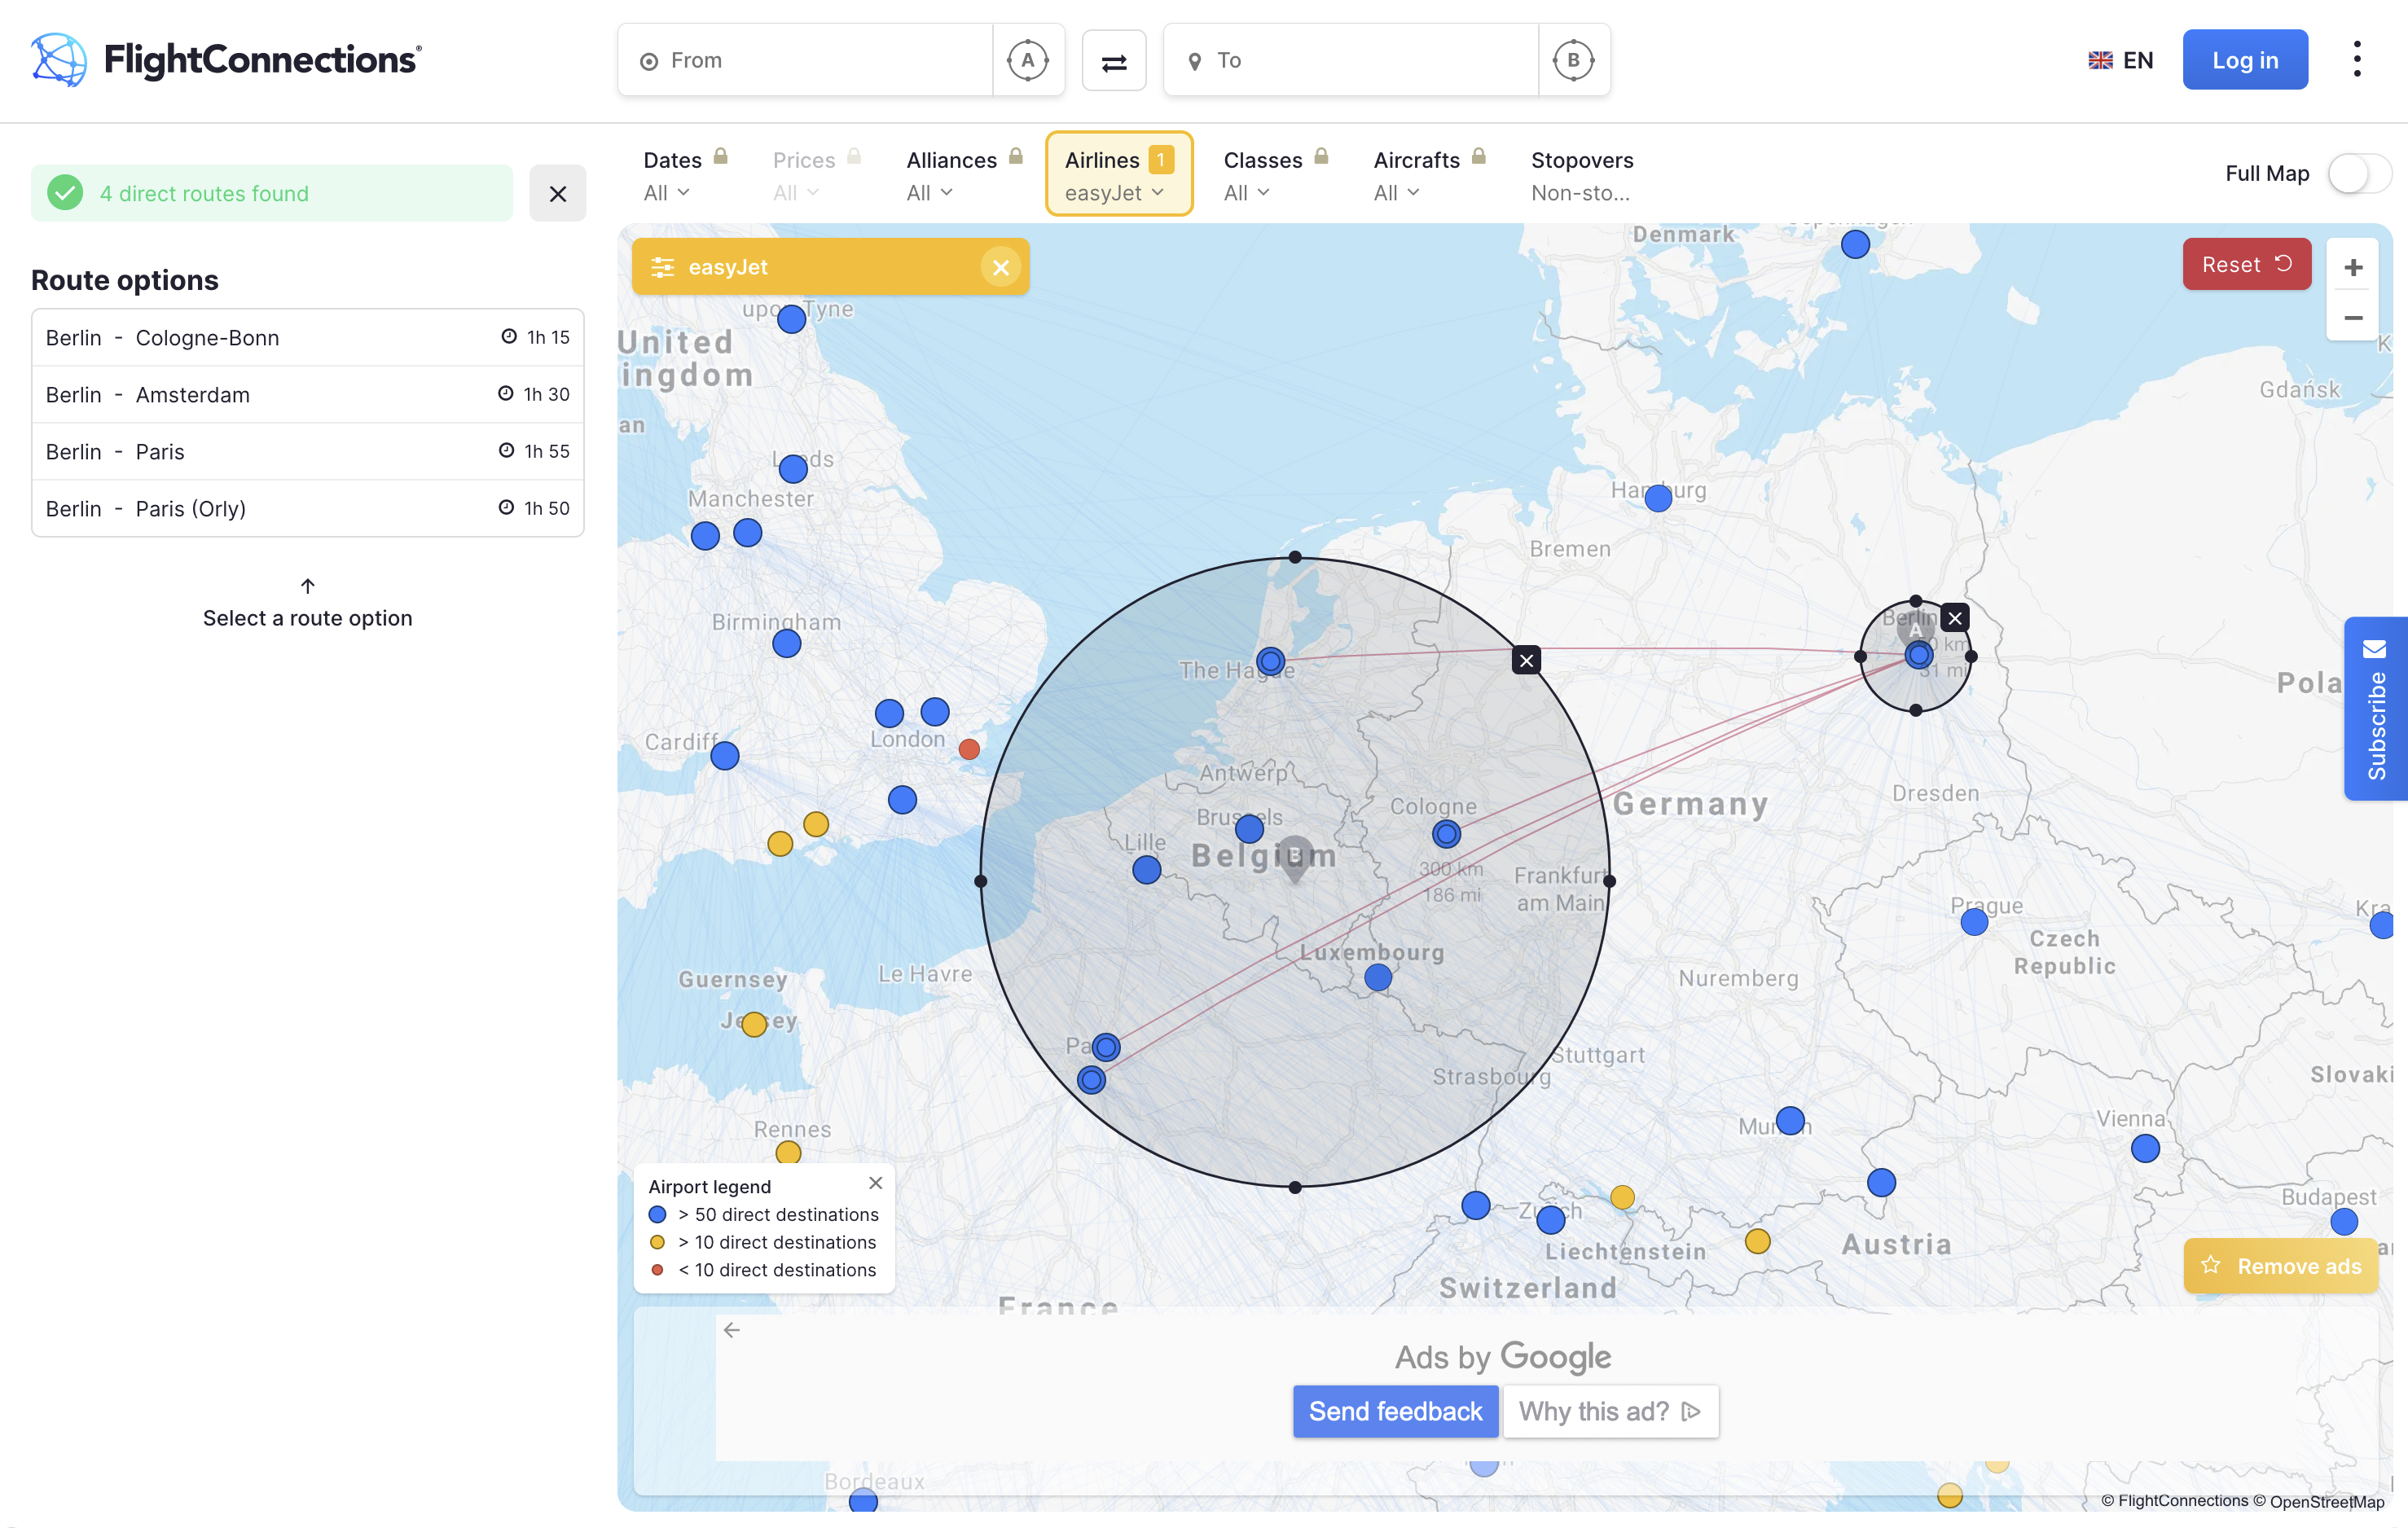Open the three-dot more options menu
The width and height of the screenshot is (2408, 1528).
coord(2357,60)
